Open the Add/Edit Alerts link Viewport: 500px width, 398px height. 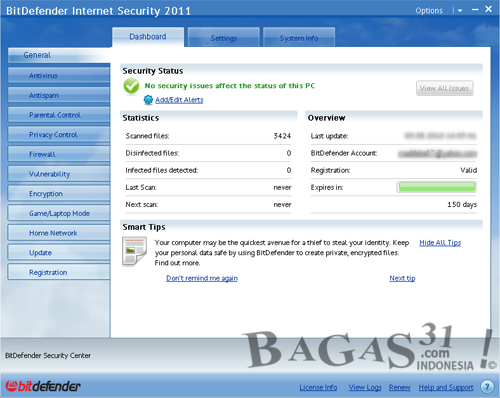pyautogui.click(x=179, y=100)
